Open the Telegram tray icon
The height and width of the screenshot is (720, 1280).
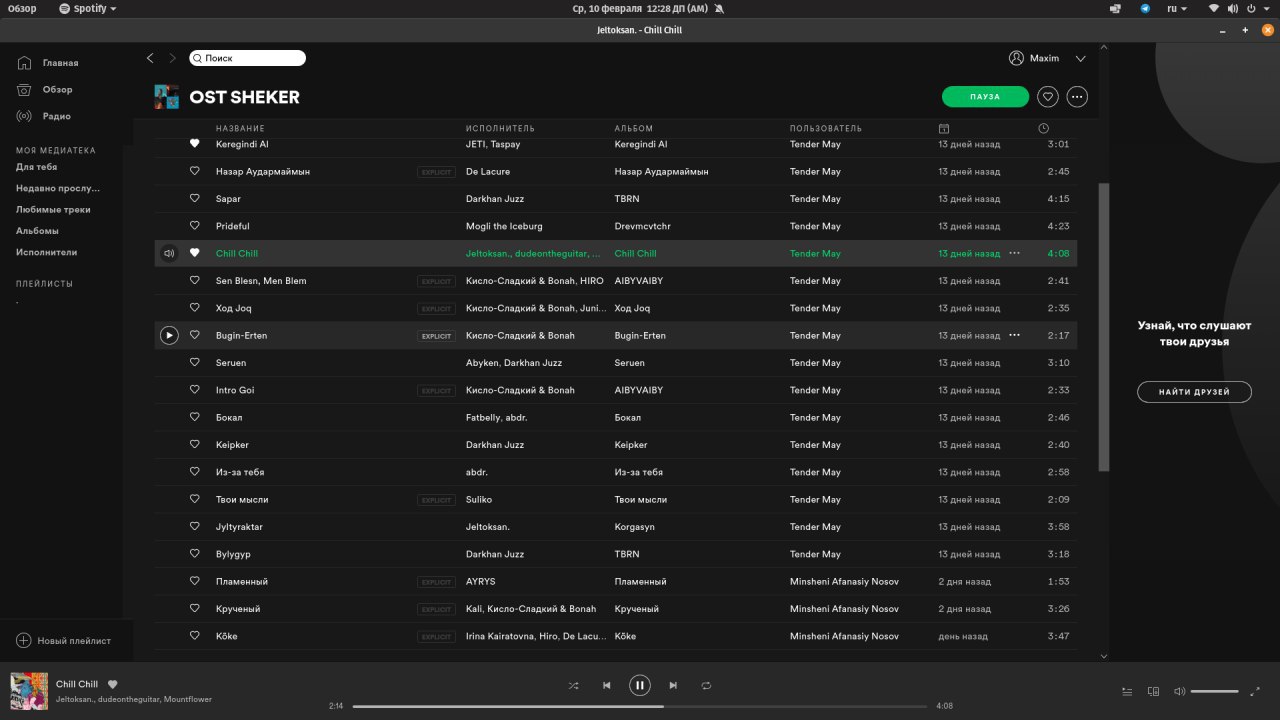click(1145, 8)
